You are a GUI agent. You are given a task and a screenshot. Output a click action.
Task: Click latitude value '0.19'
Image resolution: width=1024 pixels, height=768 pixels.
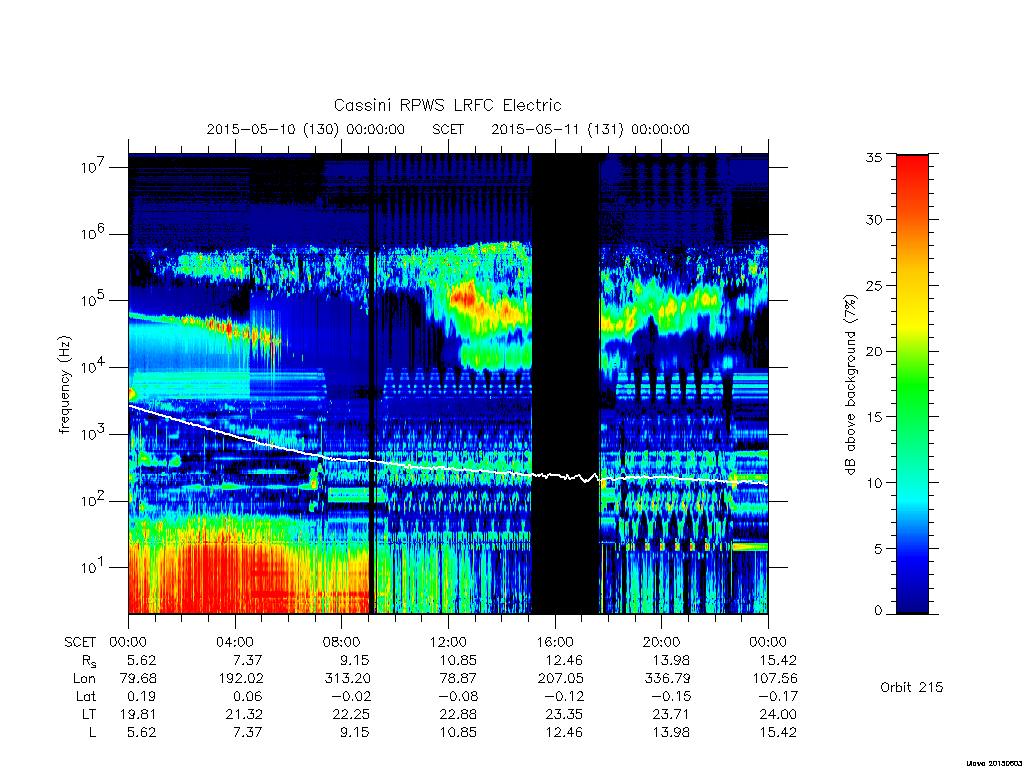[x=142, y=696]
